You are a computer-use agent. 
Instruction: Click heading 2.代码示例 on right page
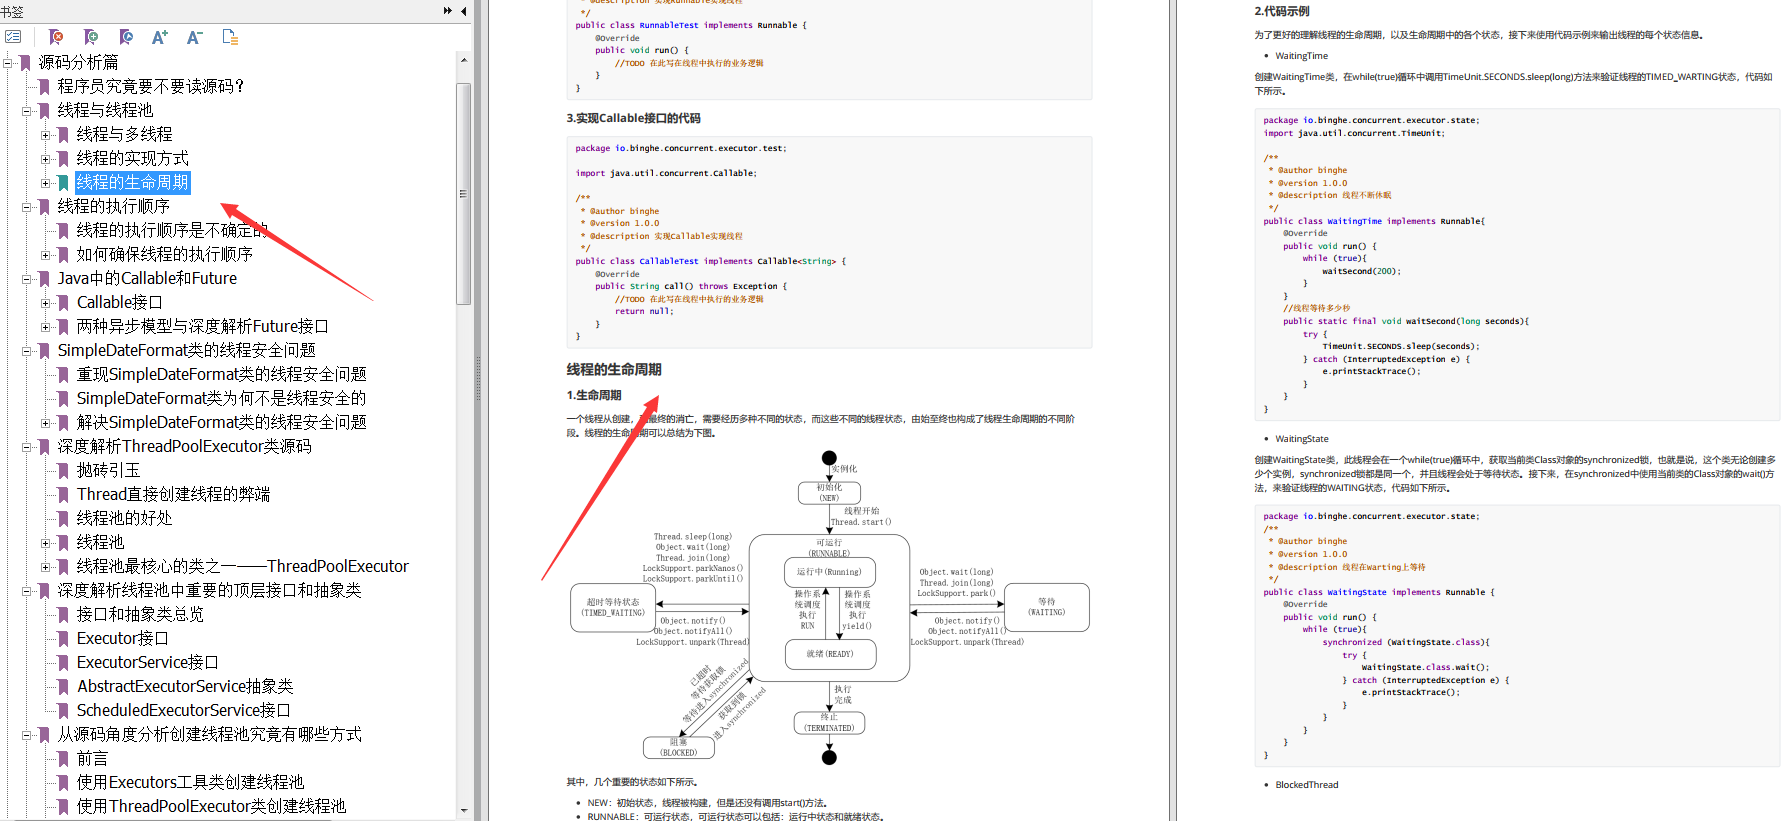1282,11
